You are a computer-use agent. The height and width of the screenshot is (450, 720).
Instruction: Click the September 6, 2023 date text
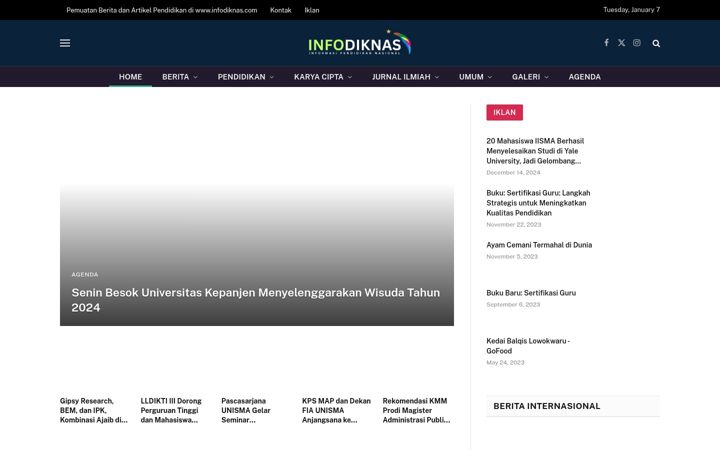[x=513, y=304]
